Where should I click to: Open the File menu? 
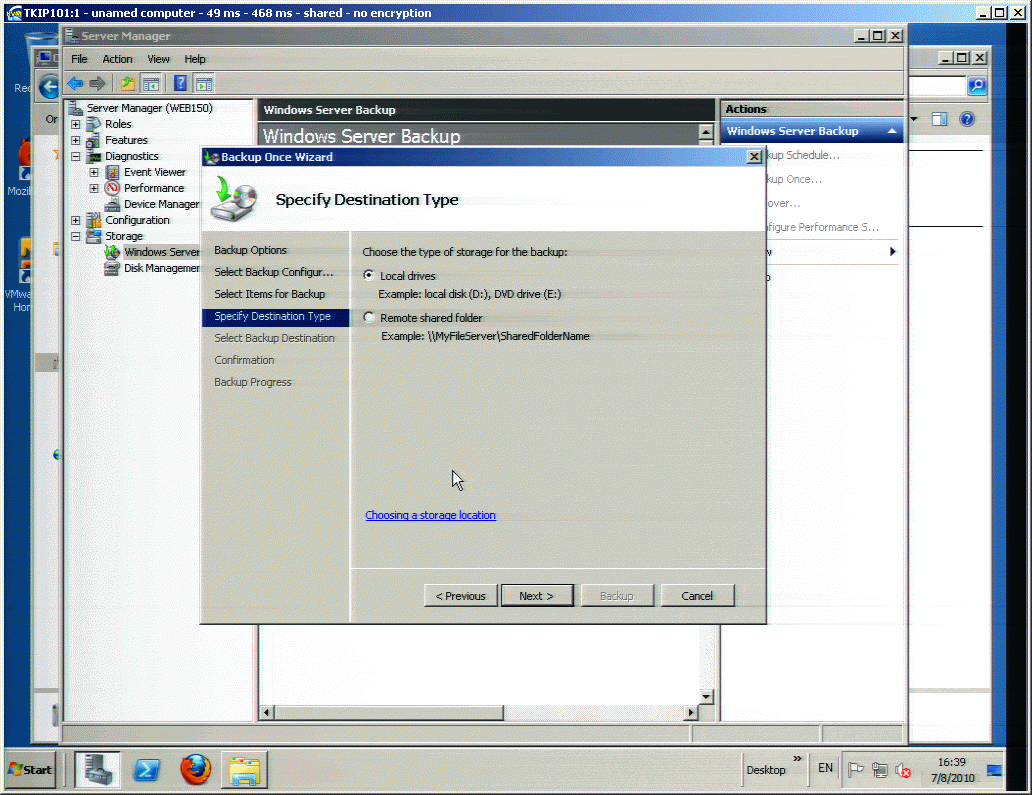[x=79, y=59]
